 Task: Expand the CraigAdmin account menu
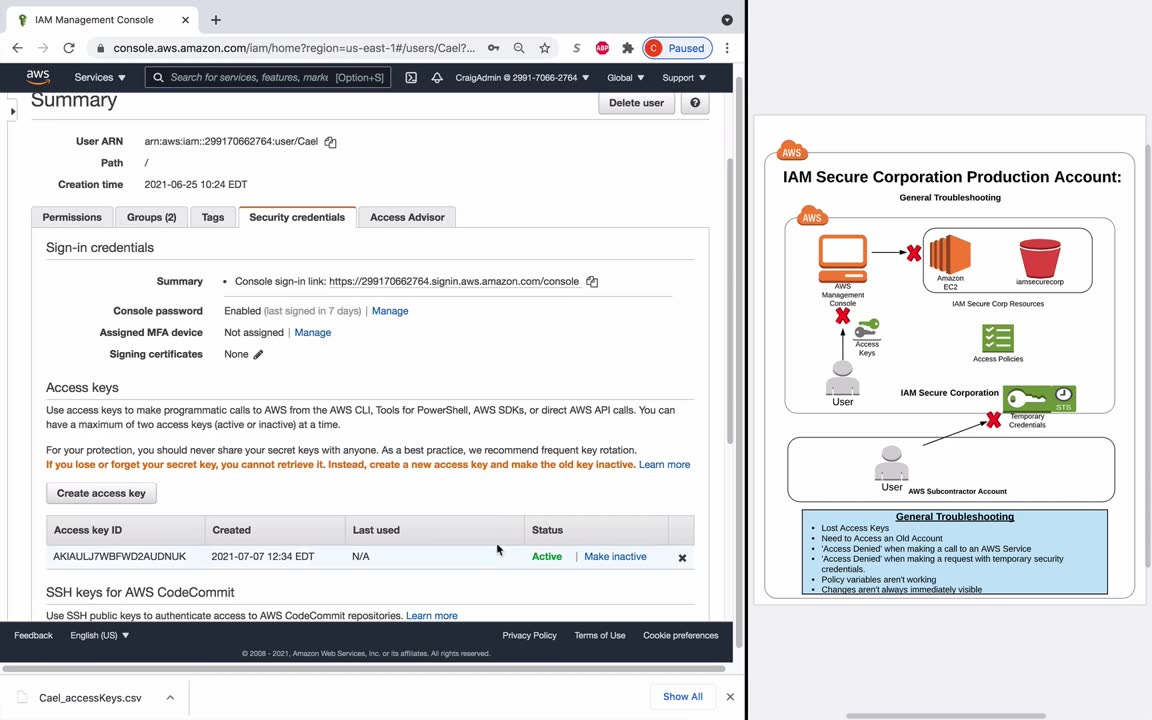click(522, 77)
